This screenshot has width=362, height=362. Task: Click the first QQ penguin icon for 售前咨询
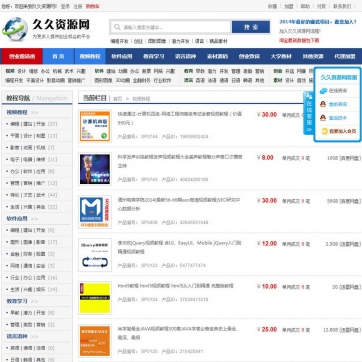click(x=323, y=104)
